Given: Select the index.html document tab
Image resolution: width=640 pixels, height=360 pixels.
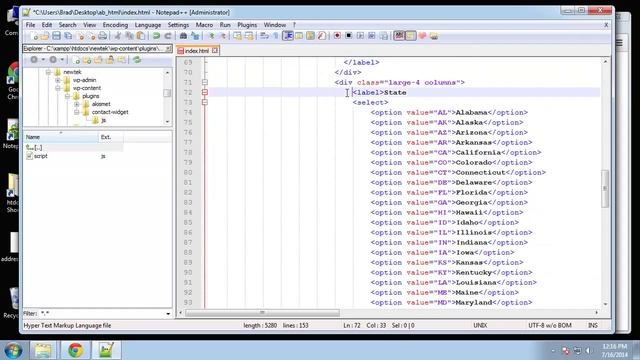Looking at the screenshot, I should click(x=197, y=51).
